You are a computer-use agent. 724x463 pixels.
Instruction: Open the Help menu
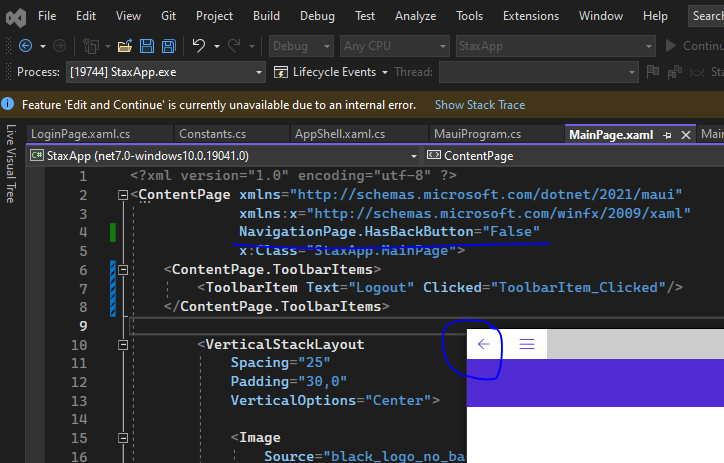pyautogui.click(x=655, y=16)
